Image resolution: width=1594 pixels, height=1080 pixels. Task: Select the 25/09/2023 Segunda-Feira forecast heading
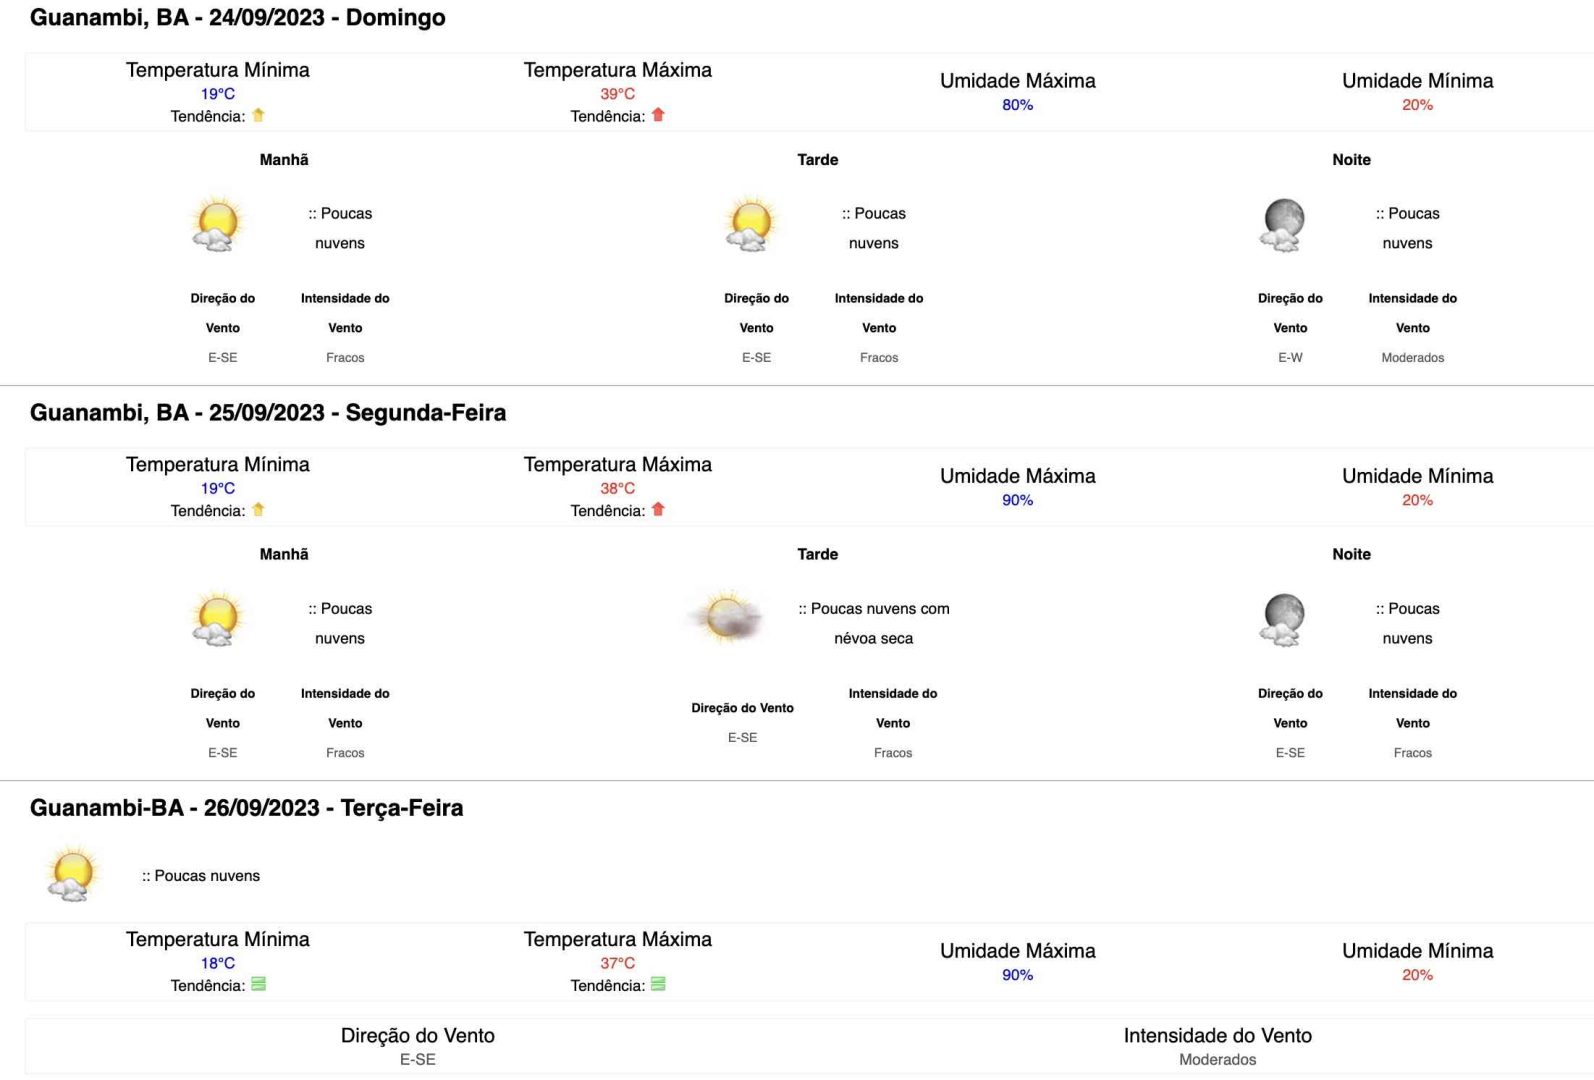[268, 413]
